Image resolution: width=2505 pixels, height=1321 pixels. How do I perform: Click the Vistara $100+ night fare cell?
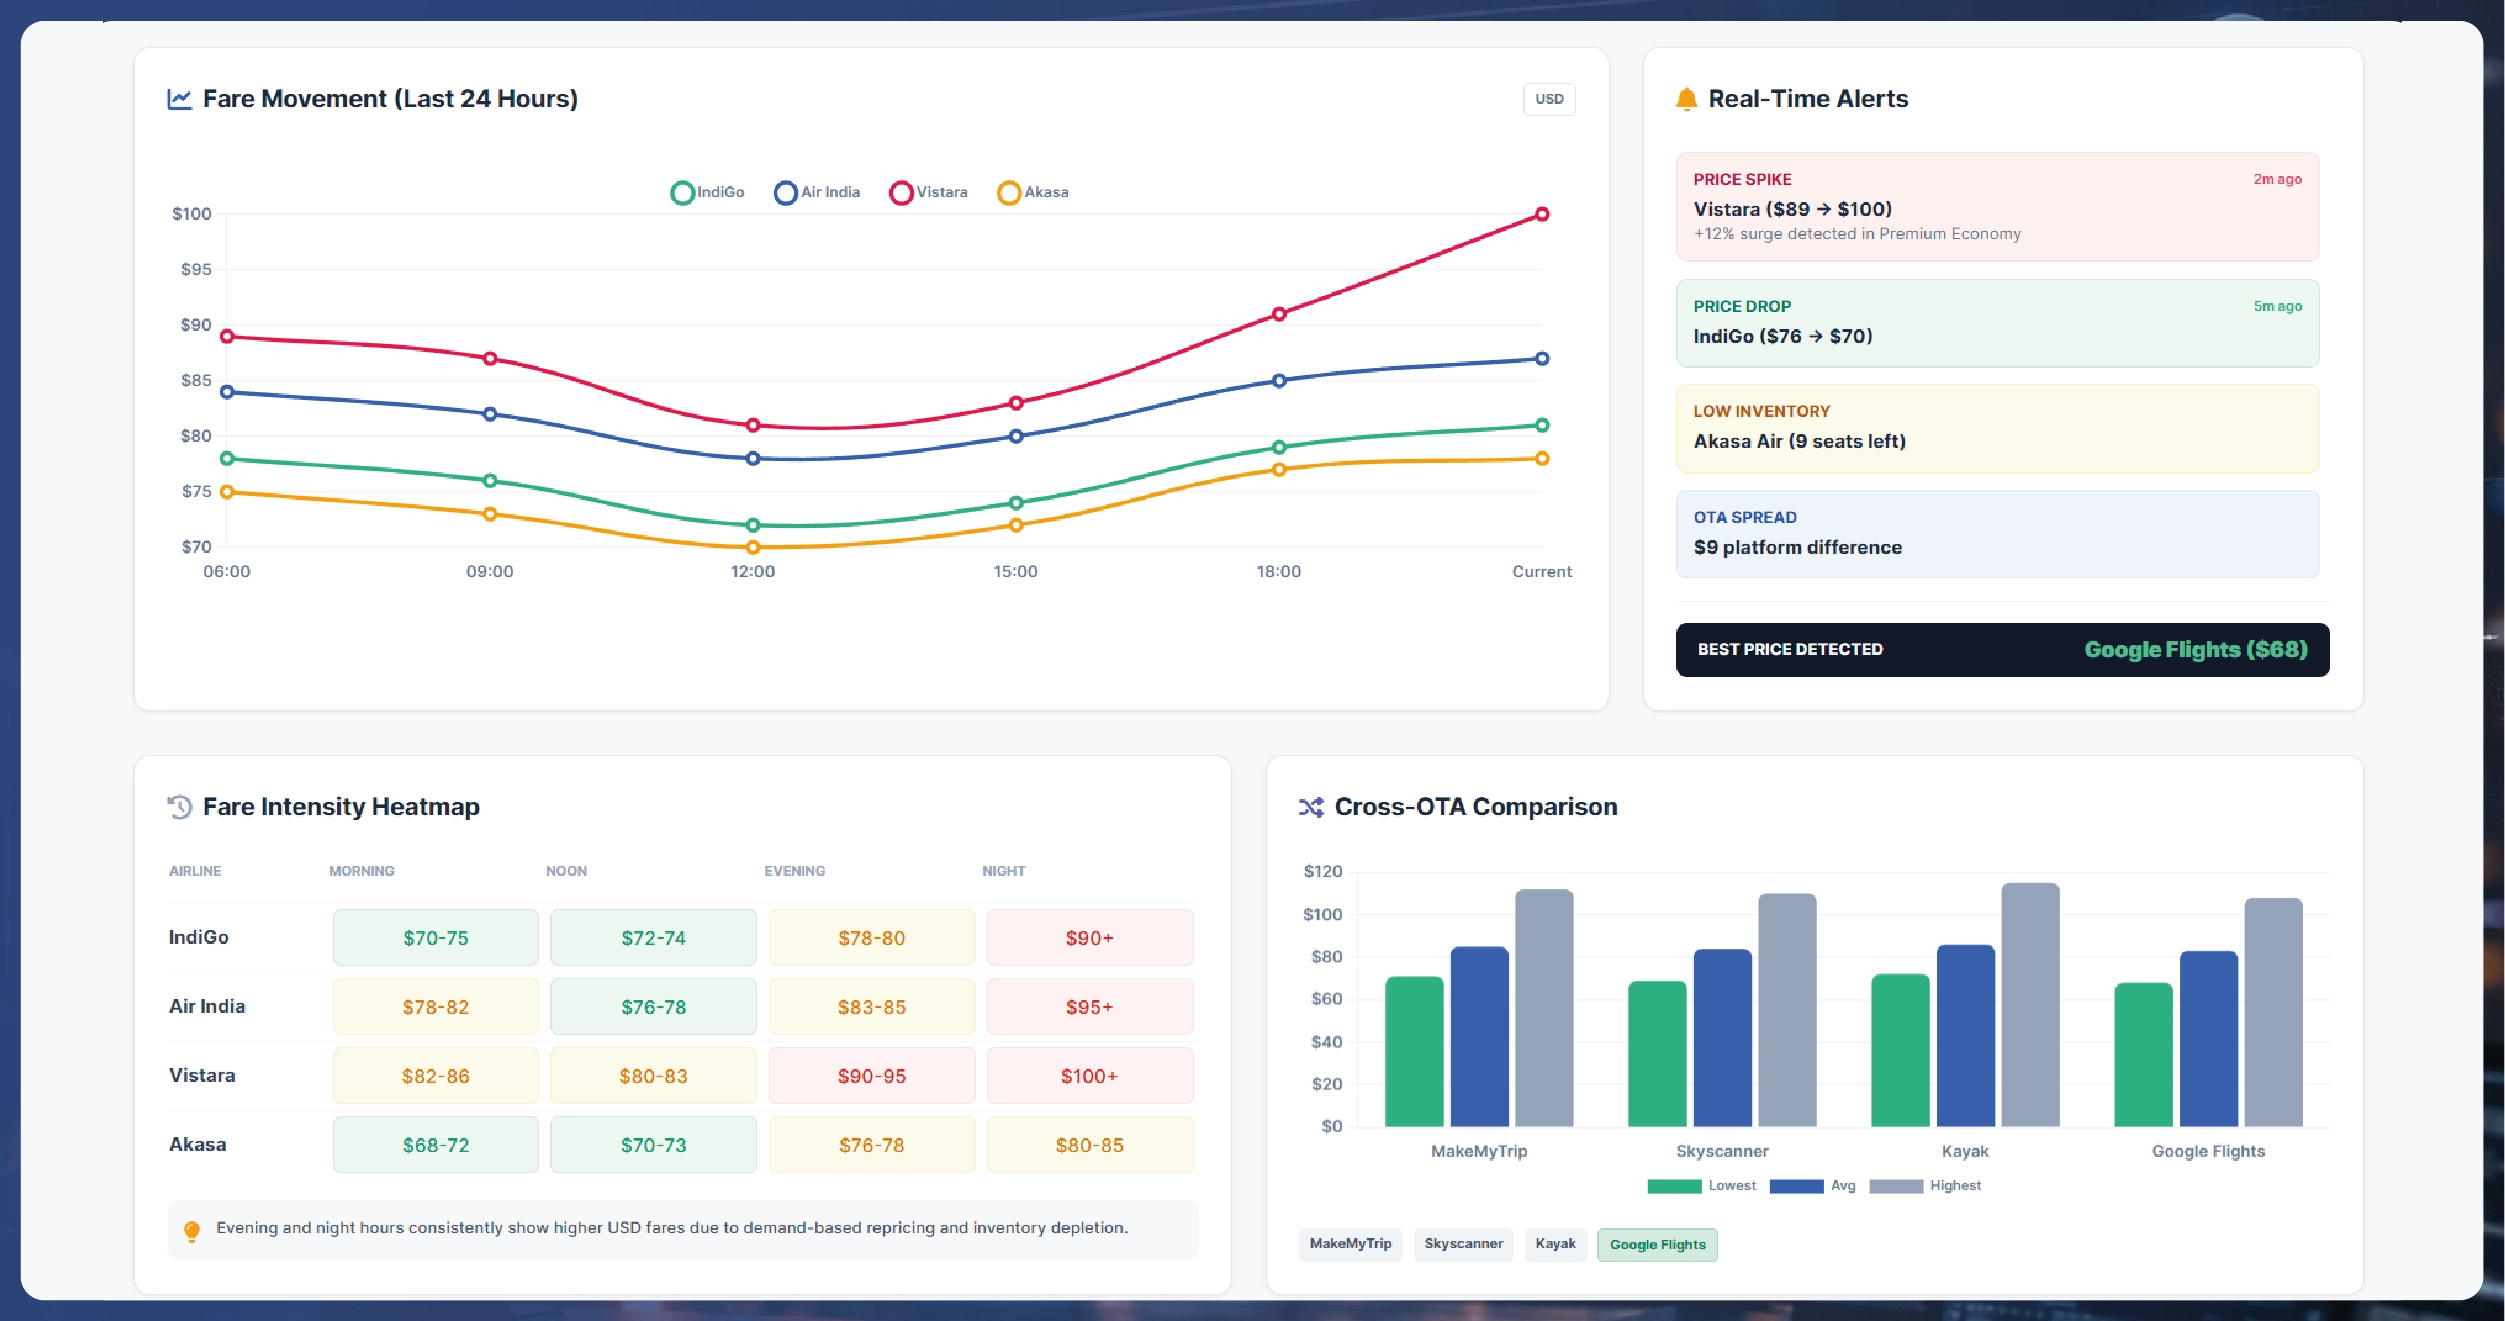(1089, 1076)
